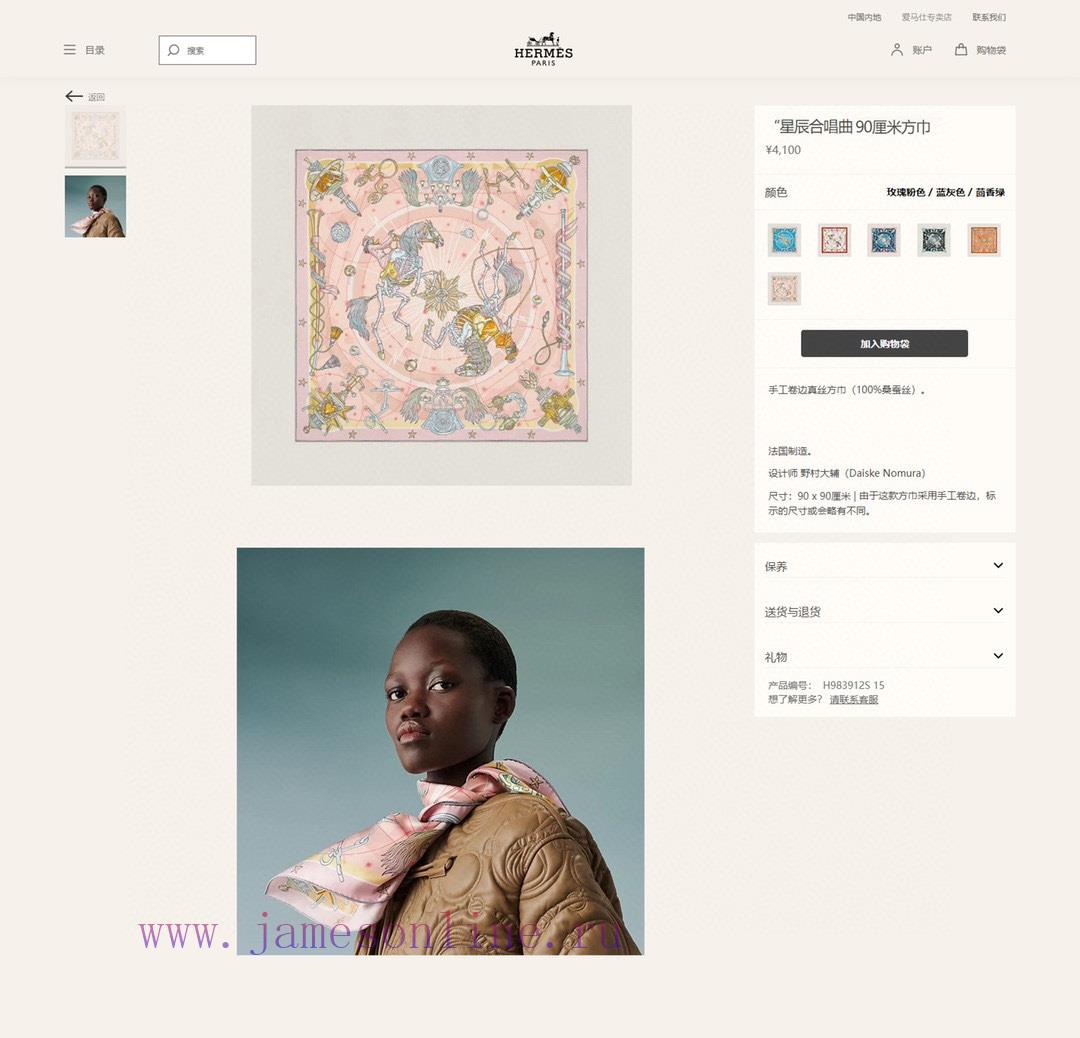Open 爱马仕专卖店 store locator link
The image size is (1080, 1038).
926,17
